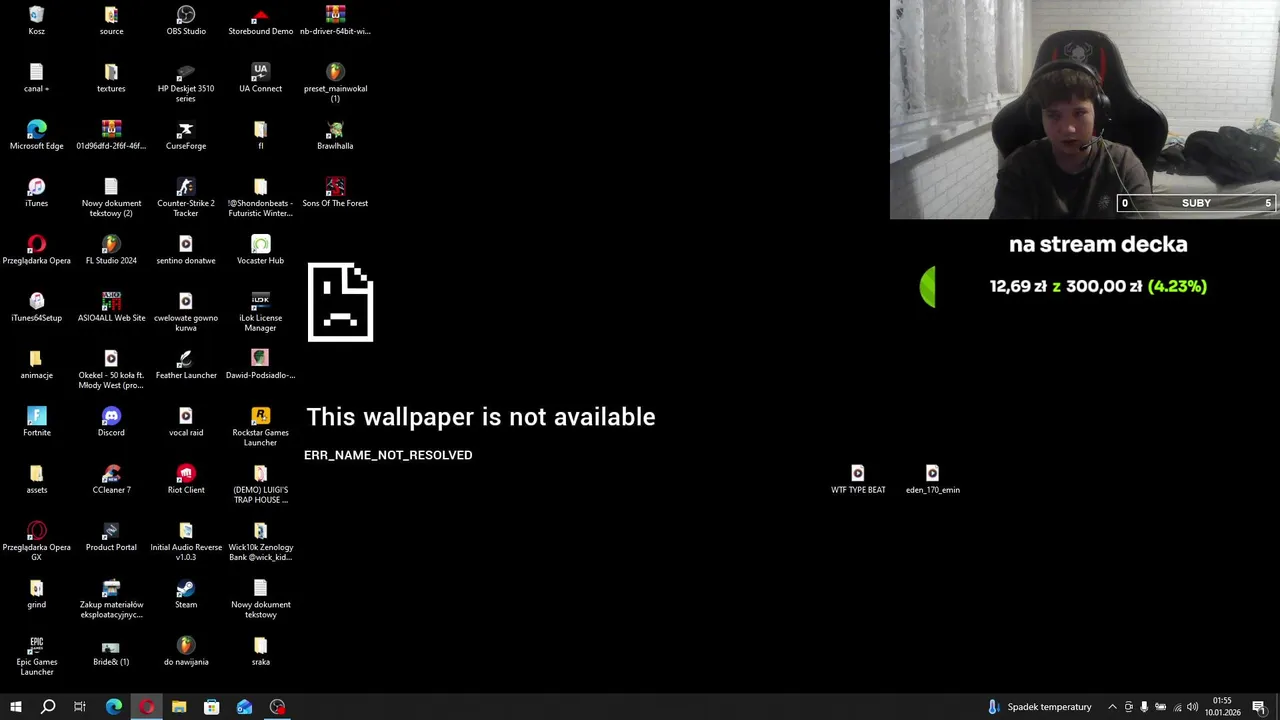
Task: Select the Steam desktop shortcut
Action: 186,594
